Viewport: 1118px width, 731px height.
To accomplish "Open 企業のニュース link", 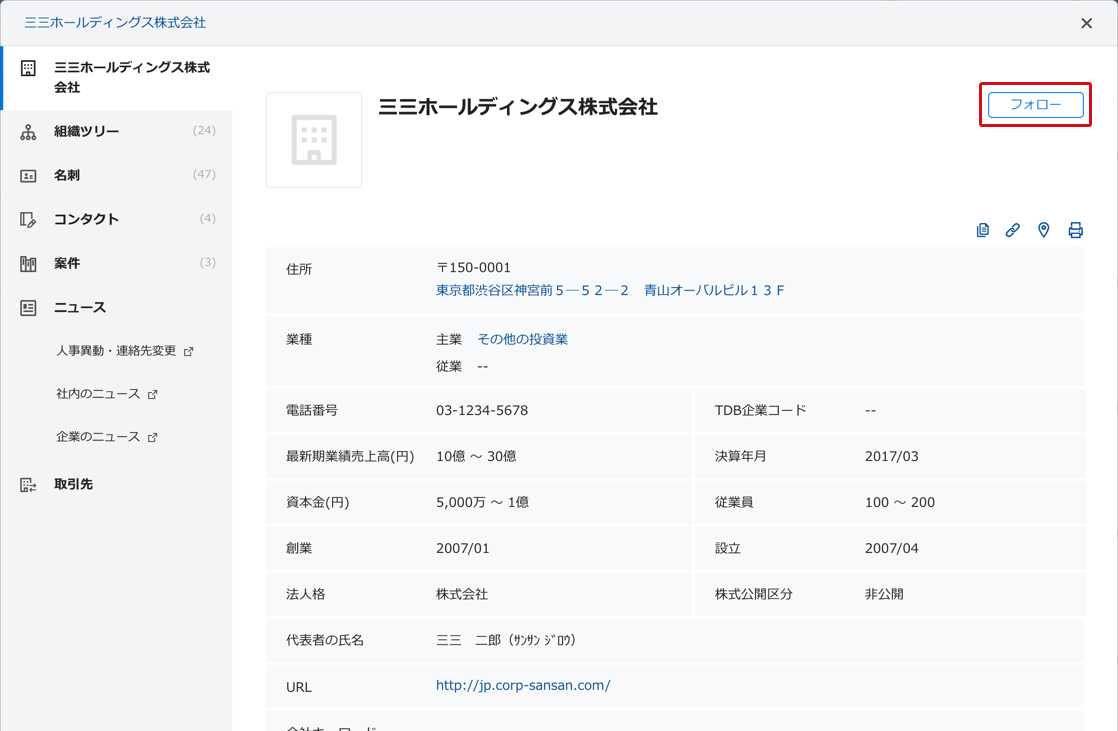I will [x=98, y=436].
